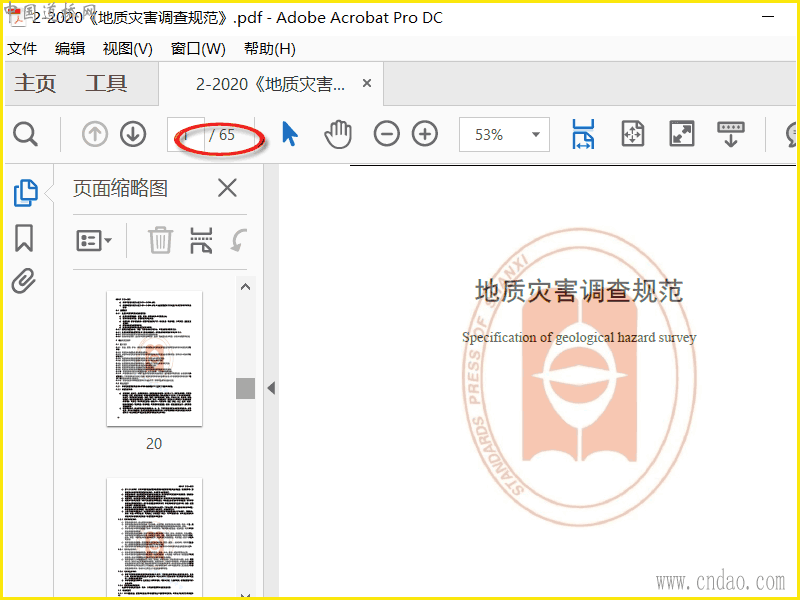Enter full screen mode icon

pyautogui.click(x=682, y=134)
